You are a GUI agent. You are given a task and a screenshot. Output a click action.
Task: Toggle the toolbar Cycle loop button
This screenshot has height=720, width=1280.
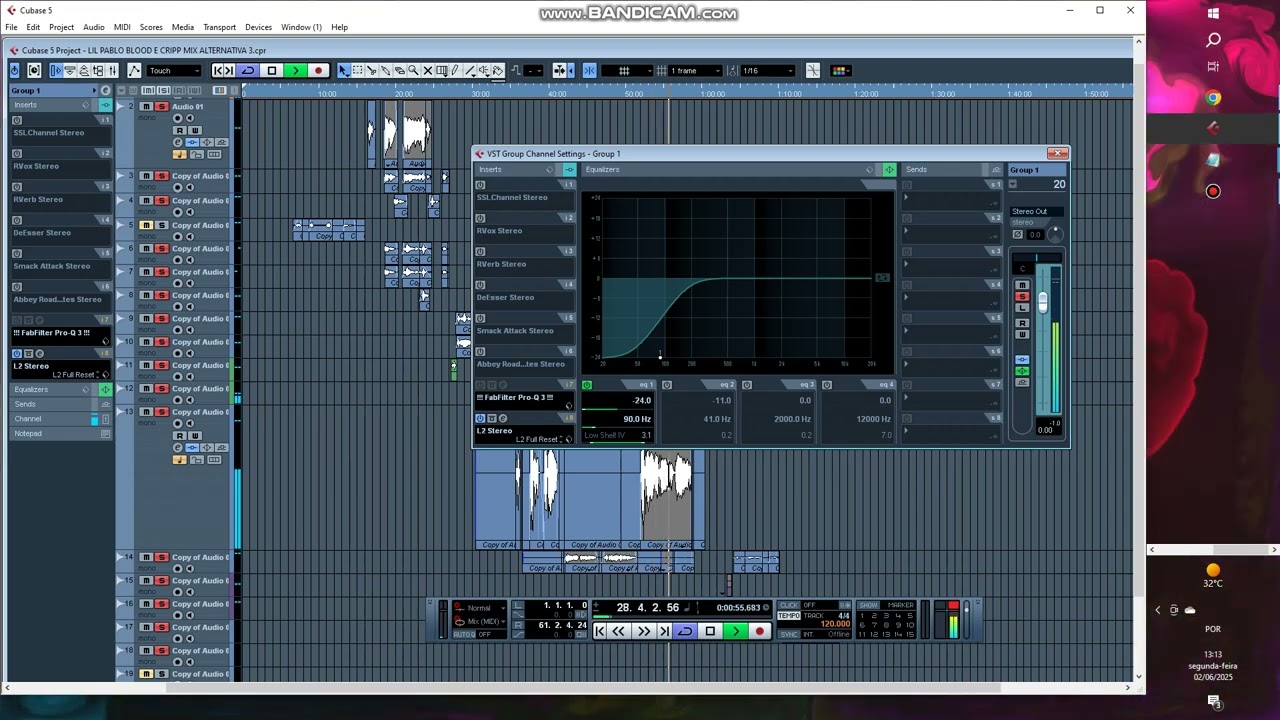[x=248, y=70]
